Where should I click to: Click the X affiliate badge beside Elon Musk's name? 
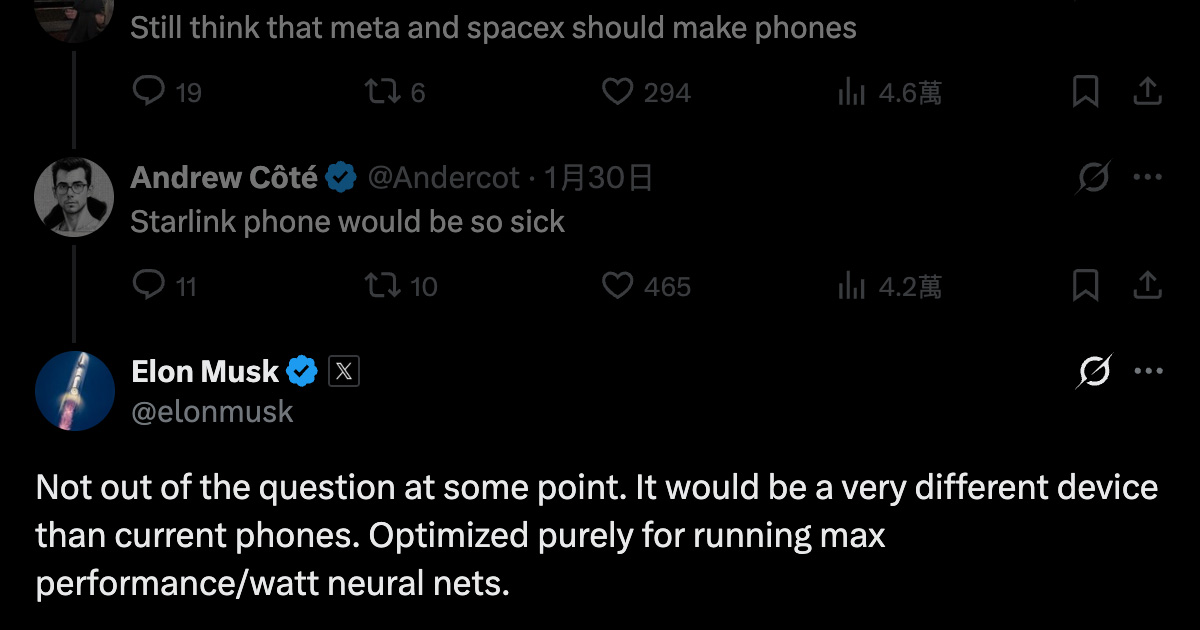[343, 370]
